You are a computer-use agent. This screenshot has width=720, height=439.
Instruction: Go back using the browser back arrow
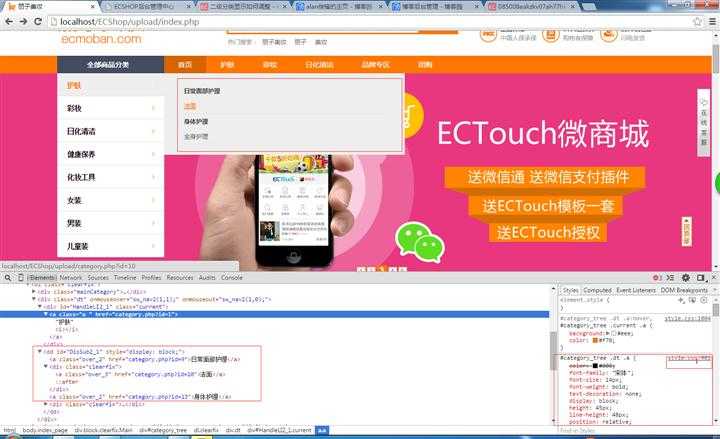[x=9, y=22]
